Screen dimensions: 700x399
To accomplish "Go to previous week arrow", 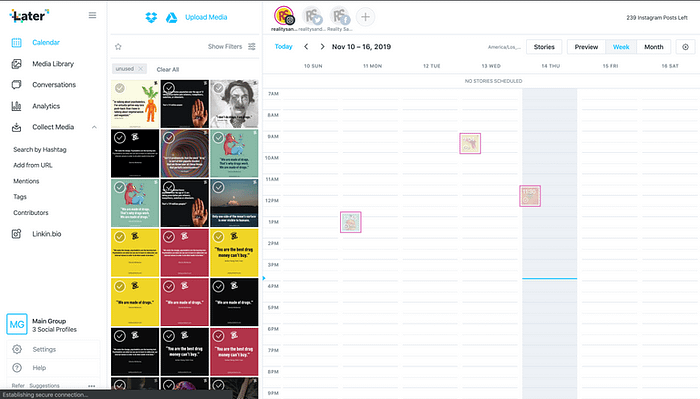I will tap(306, 46).
